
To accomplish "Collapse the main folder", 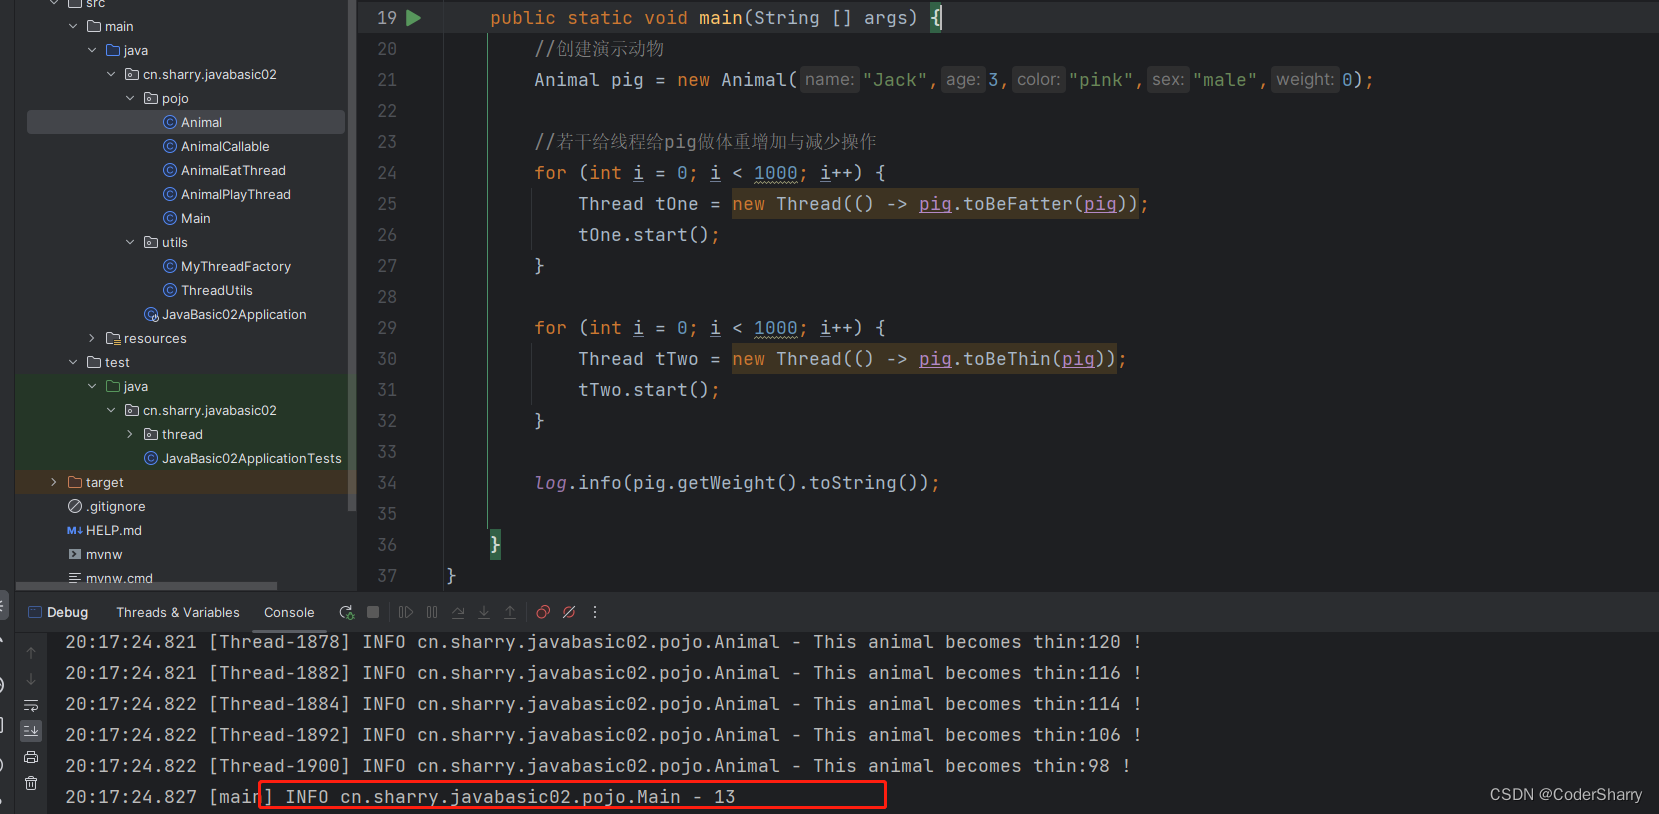I will pyautogui.click(x=73, y=26).
